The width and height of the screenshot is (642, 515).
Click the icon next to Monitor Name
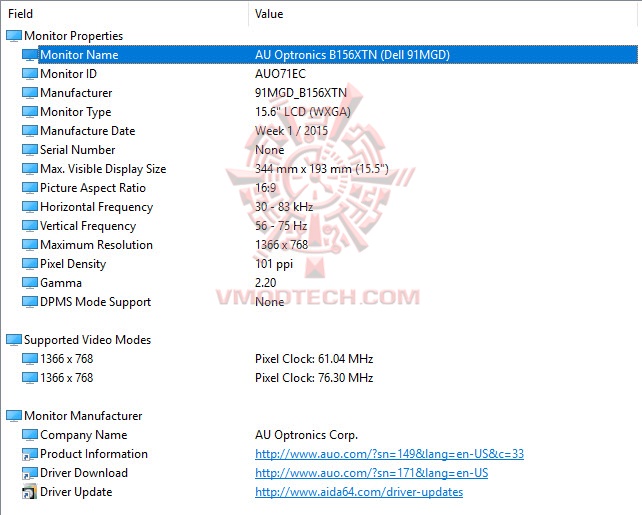30,55
